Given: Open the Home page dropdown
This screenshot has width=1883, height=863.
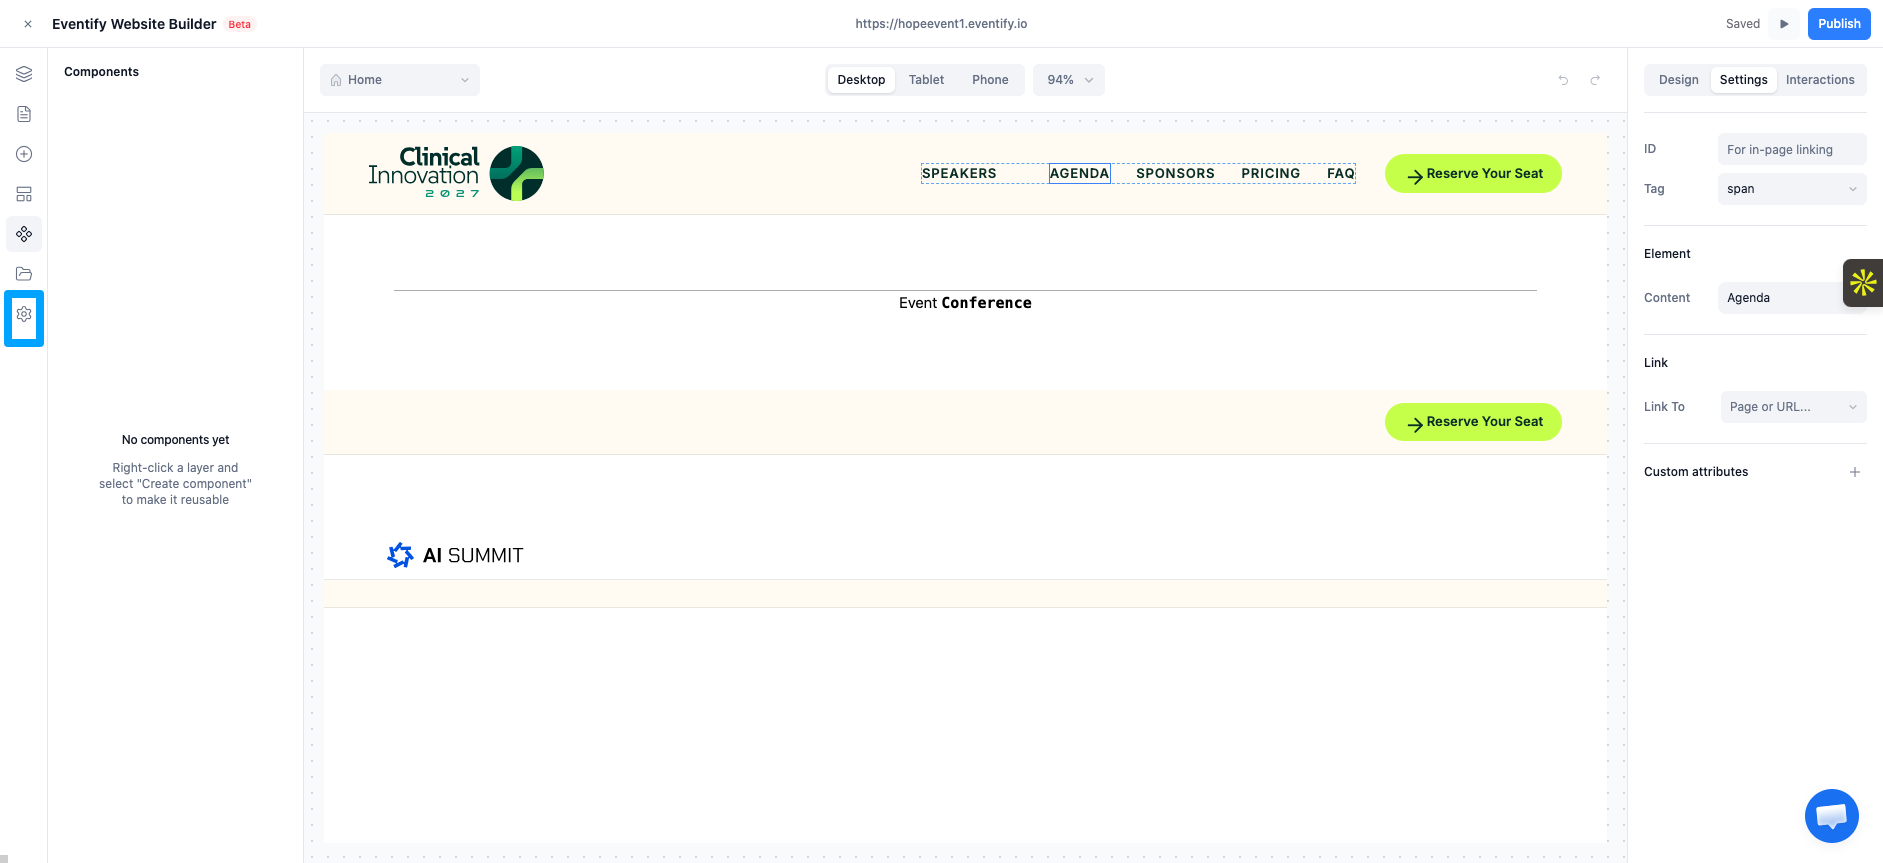Looking at the screenshot, I should pyautogui.click(x=400, y=80).
